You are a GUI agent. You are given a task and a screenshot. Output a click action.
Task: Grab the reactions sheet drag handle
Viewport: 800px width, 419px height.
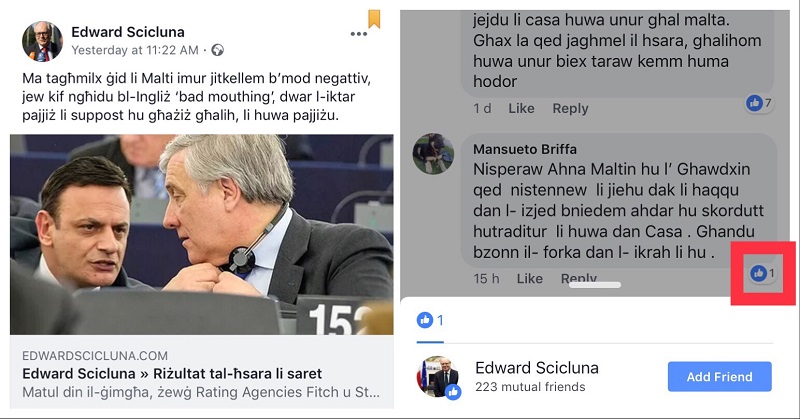tap(595, 285)
